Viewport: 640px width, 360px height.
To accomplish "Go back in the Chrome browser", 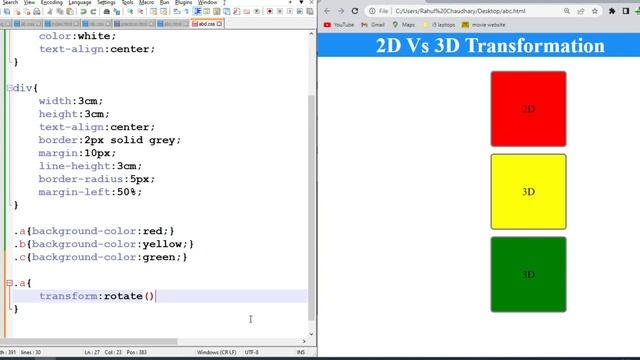I will tap(327, 11).
